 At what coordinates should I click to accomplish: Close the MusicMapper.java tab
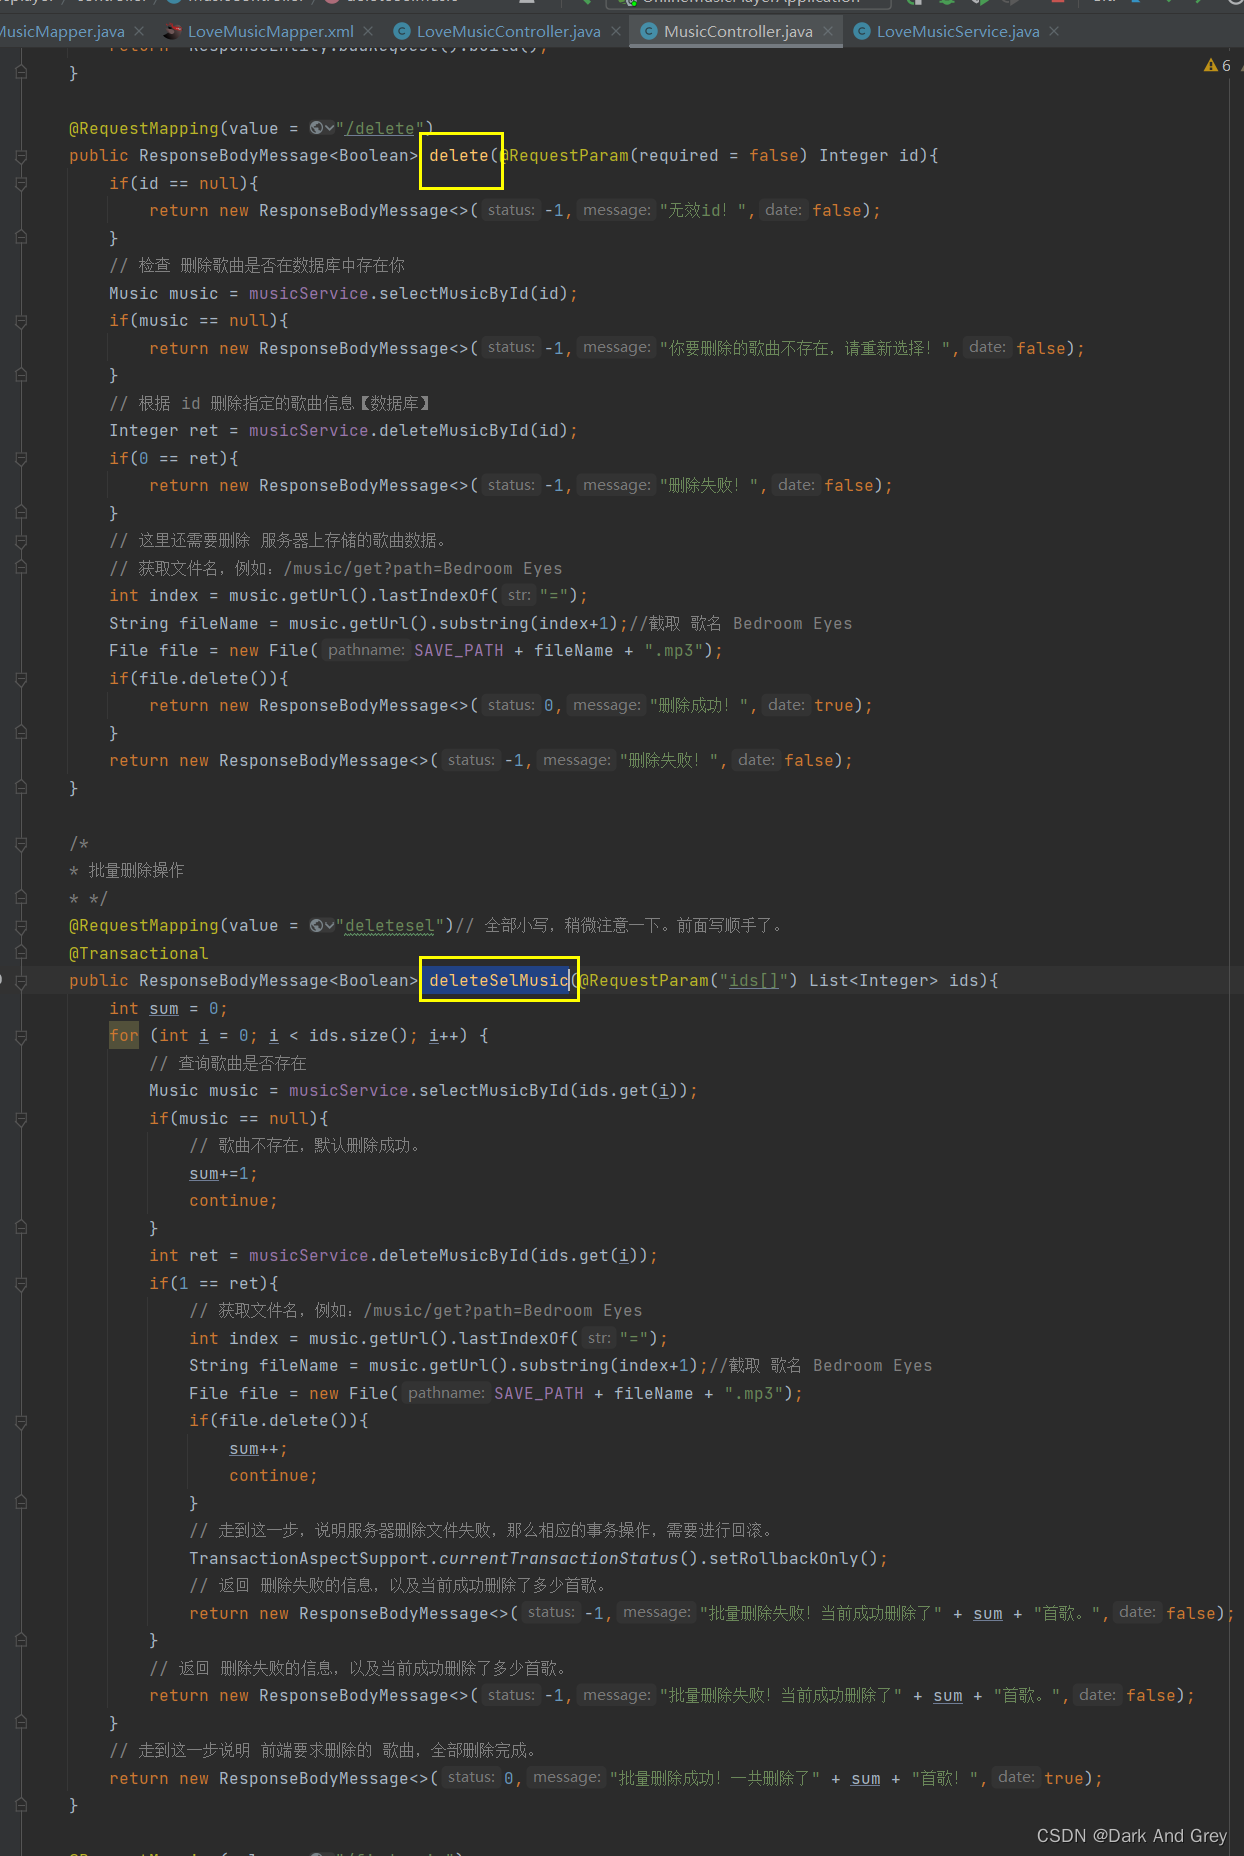[139, 31]
